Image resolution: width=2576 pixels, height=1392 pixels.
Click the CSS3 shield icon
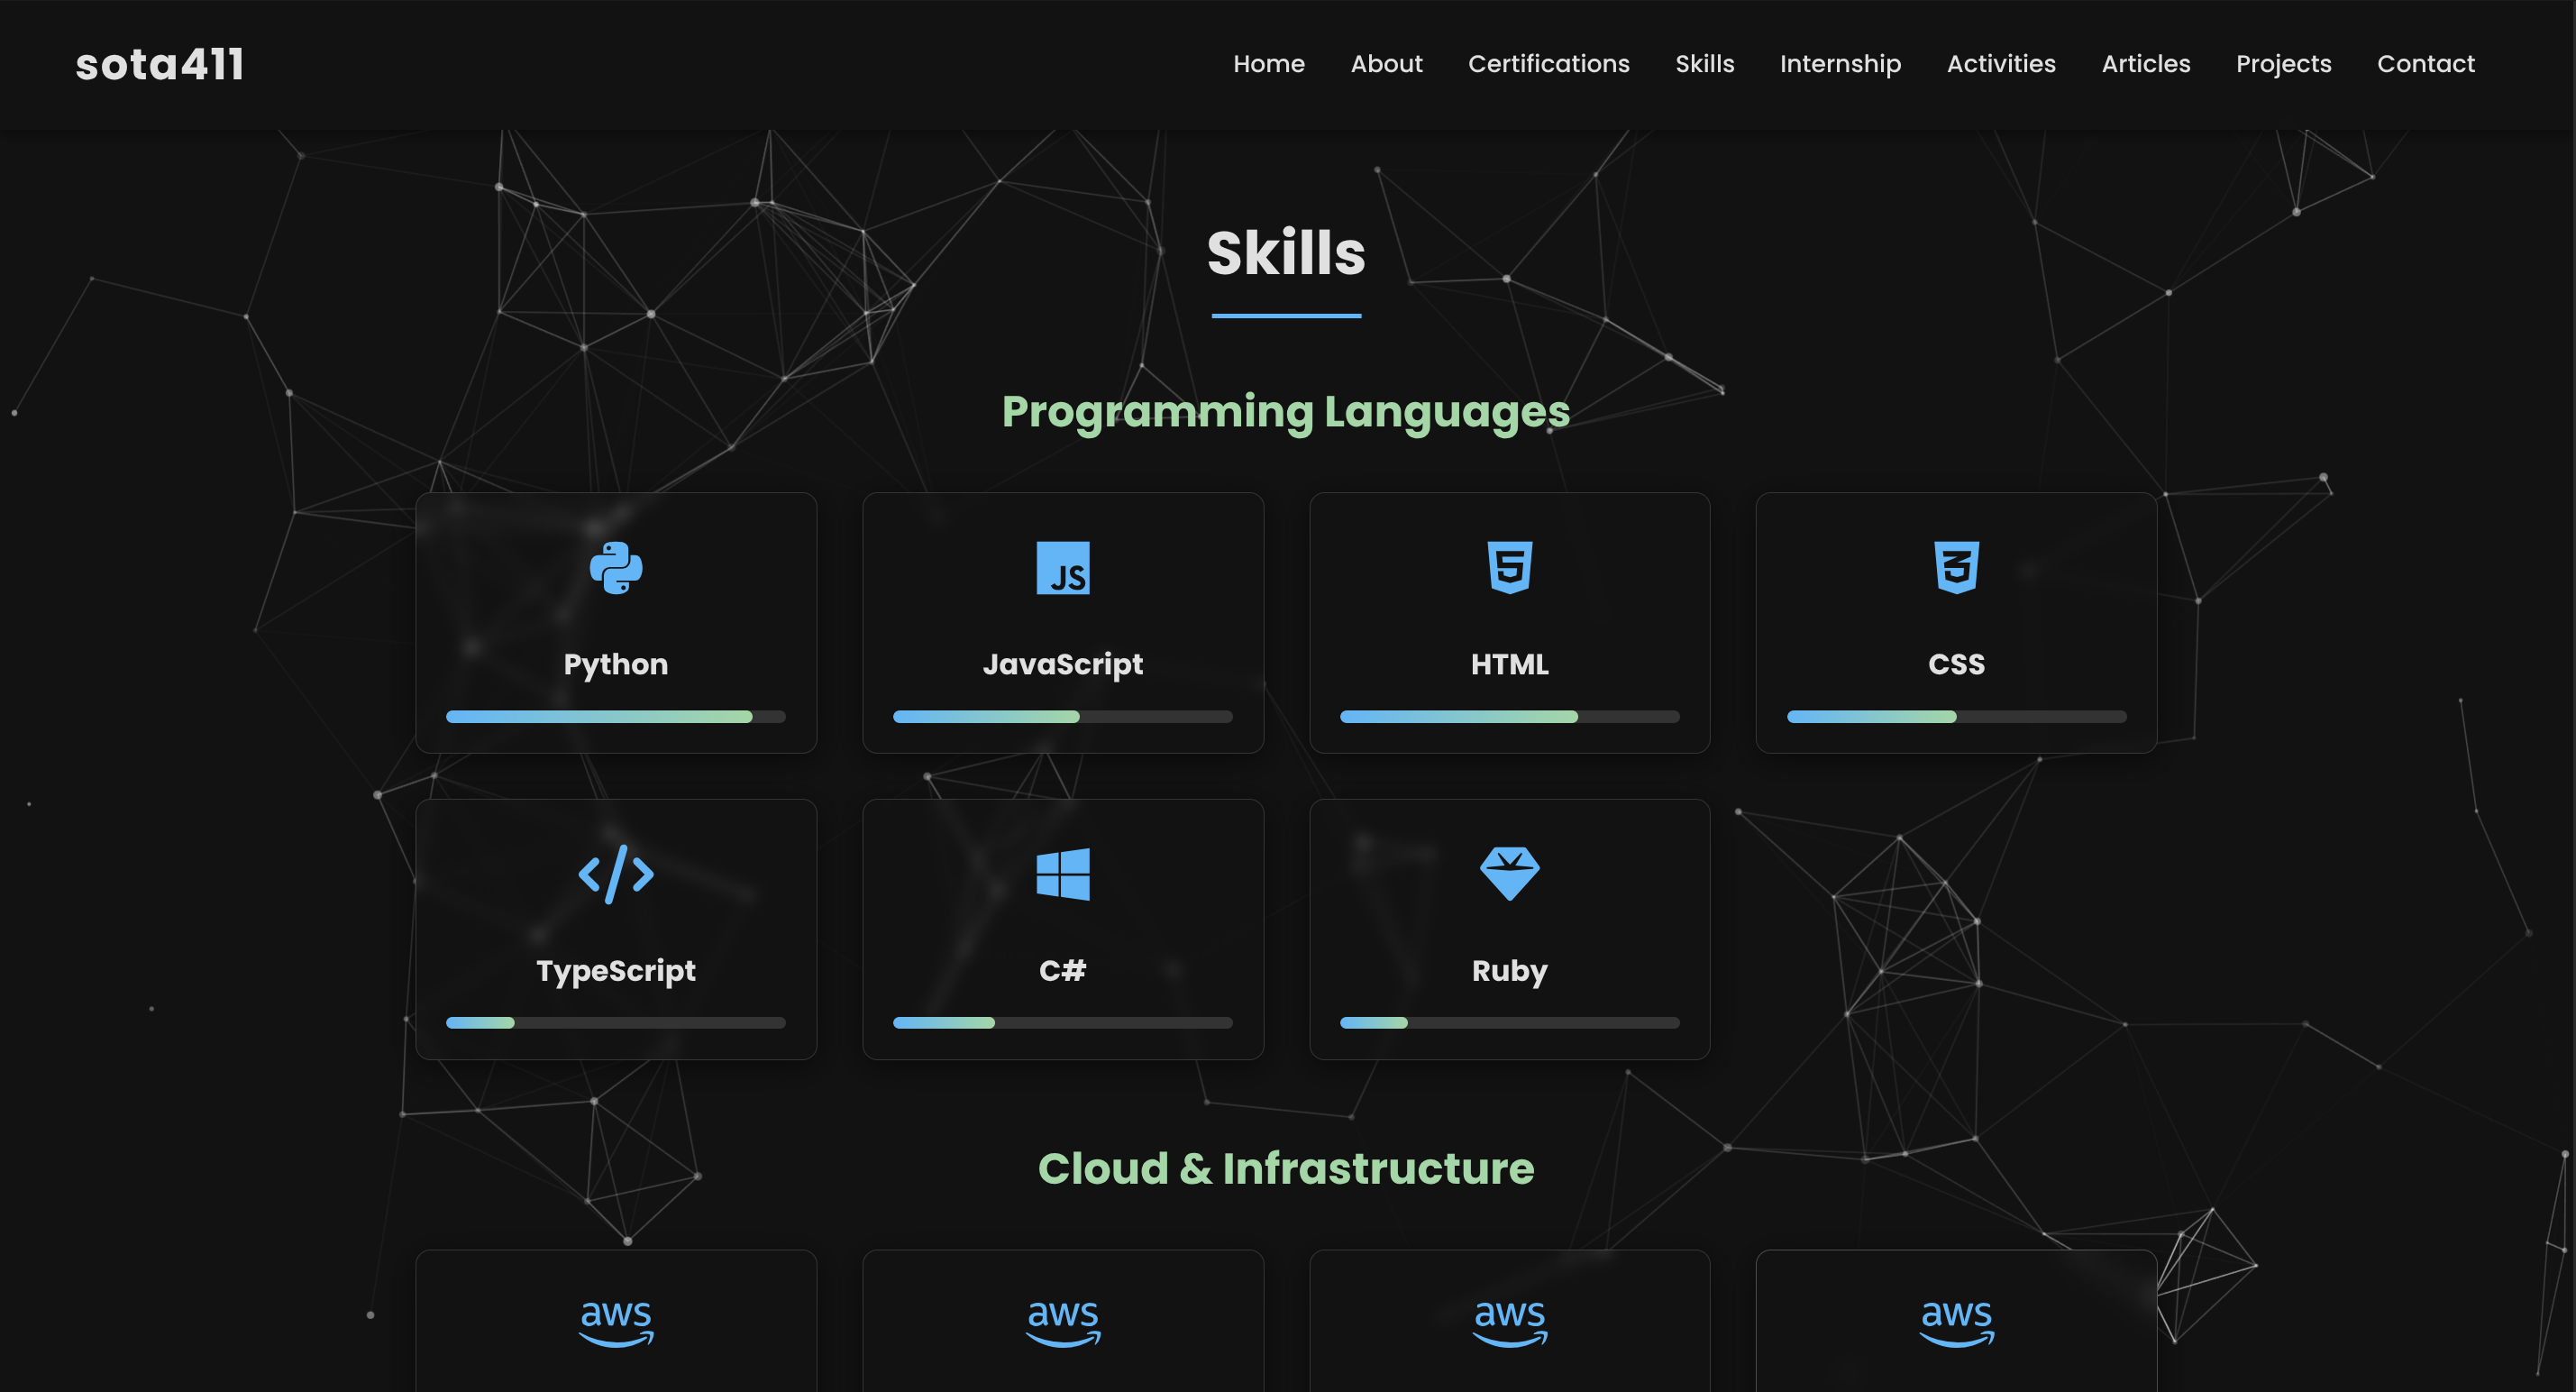pos(1956,568)
